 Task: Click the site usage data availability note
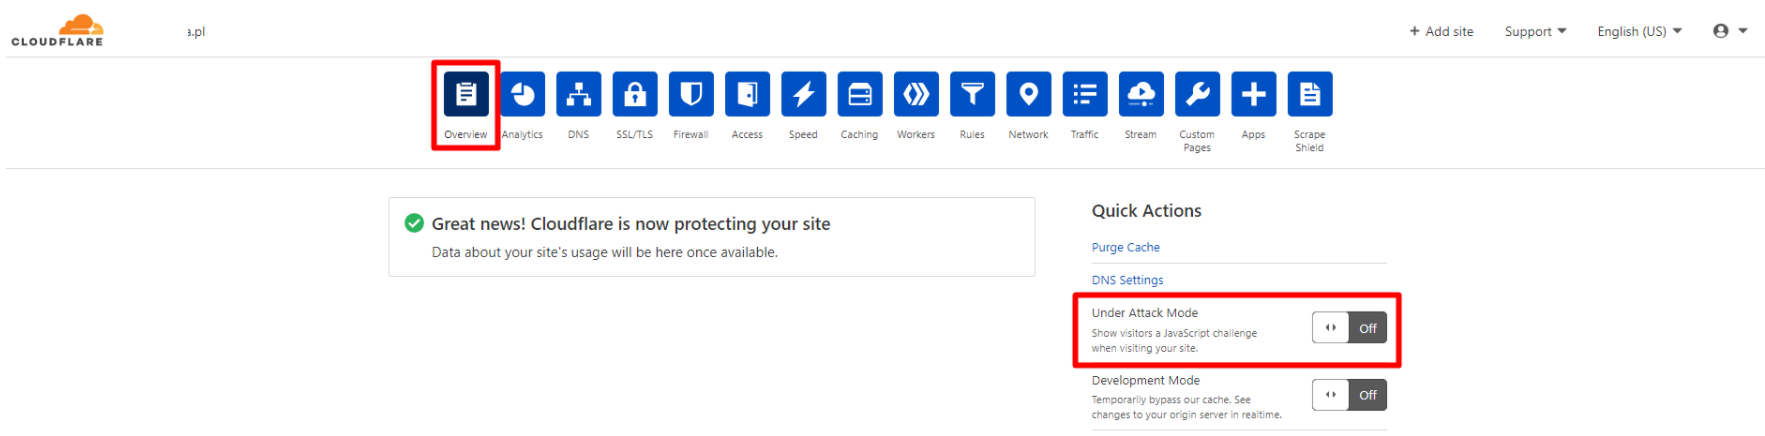tap(604, 252)
